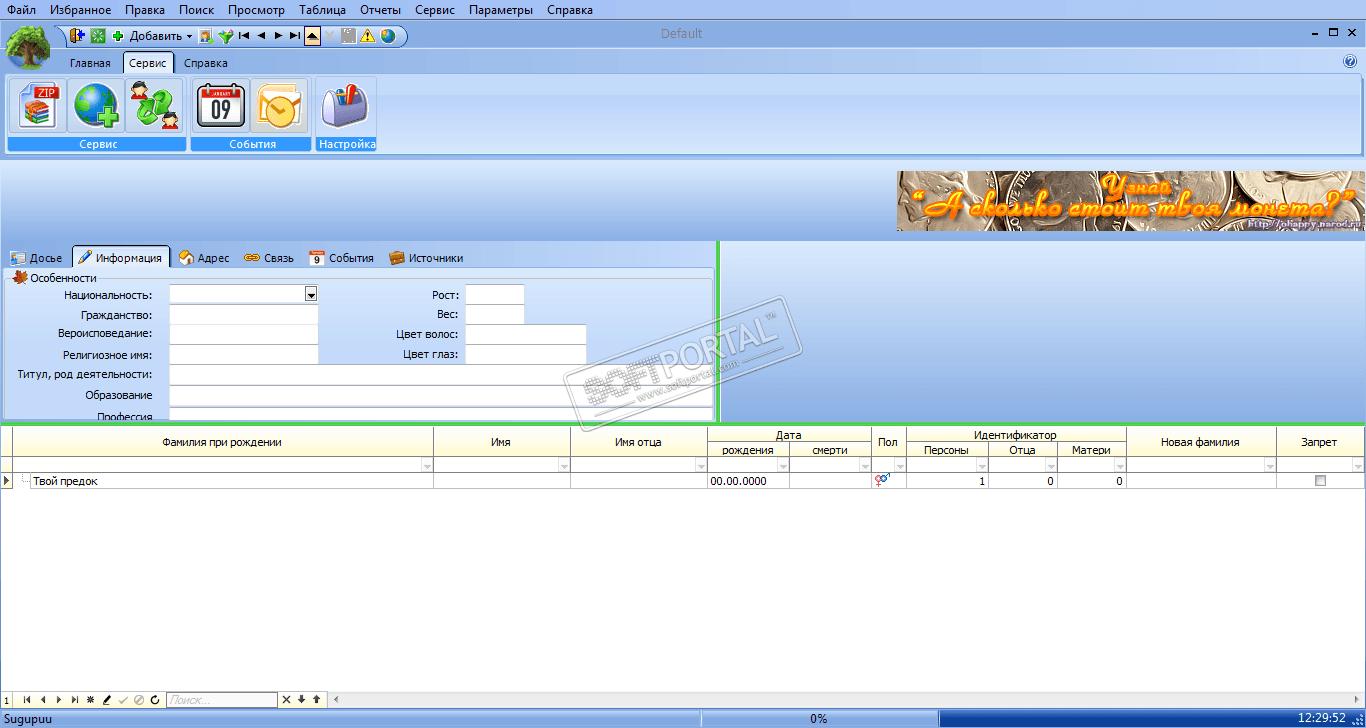Click the funnel filter icon in quick toolbar

[x=226, y=36]
